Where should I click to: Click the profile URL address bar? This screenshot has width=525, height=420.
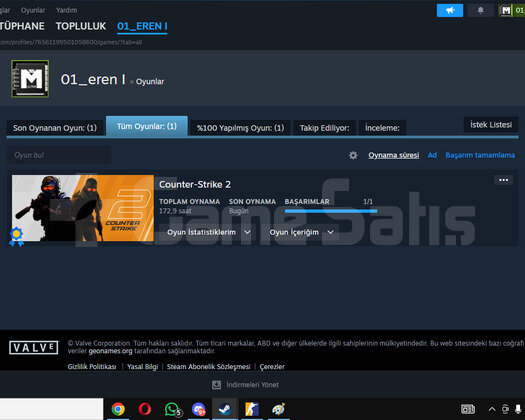point(71,42)
